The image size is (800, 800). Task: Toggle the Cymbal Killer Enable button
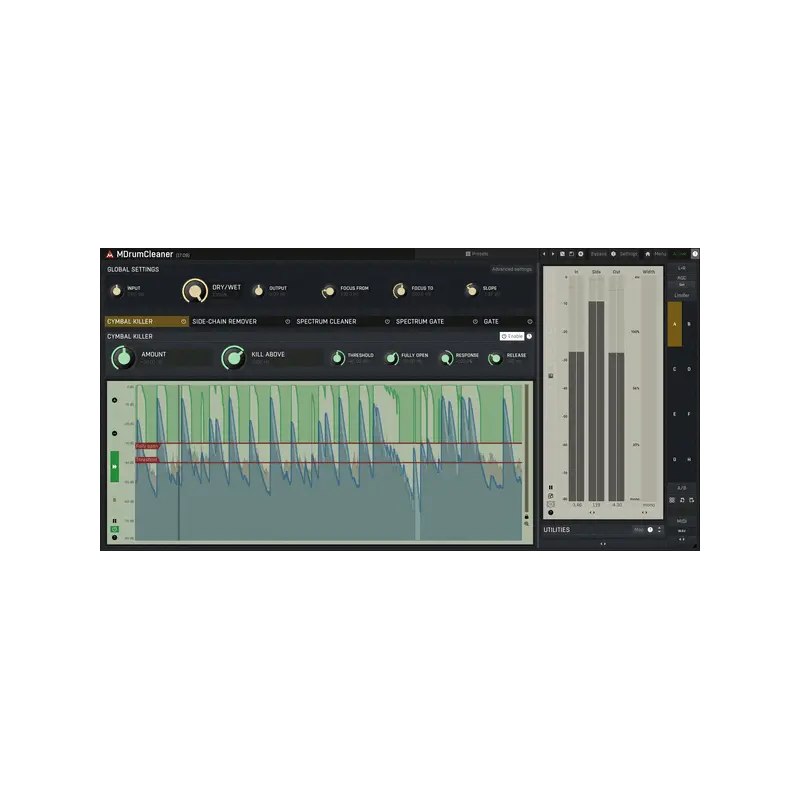click(512, 336)
